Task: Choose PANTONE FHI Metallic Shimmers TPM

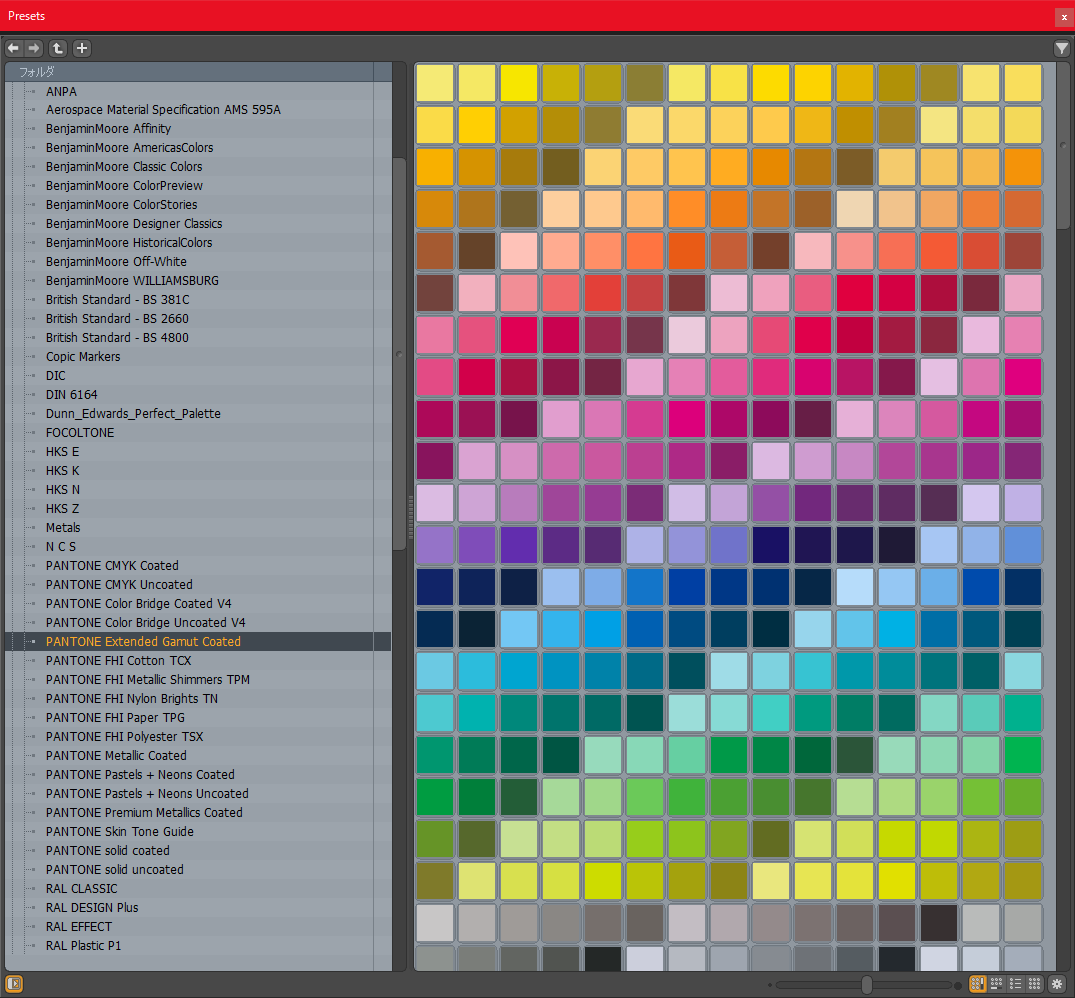Action: (147, 679)
